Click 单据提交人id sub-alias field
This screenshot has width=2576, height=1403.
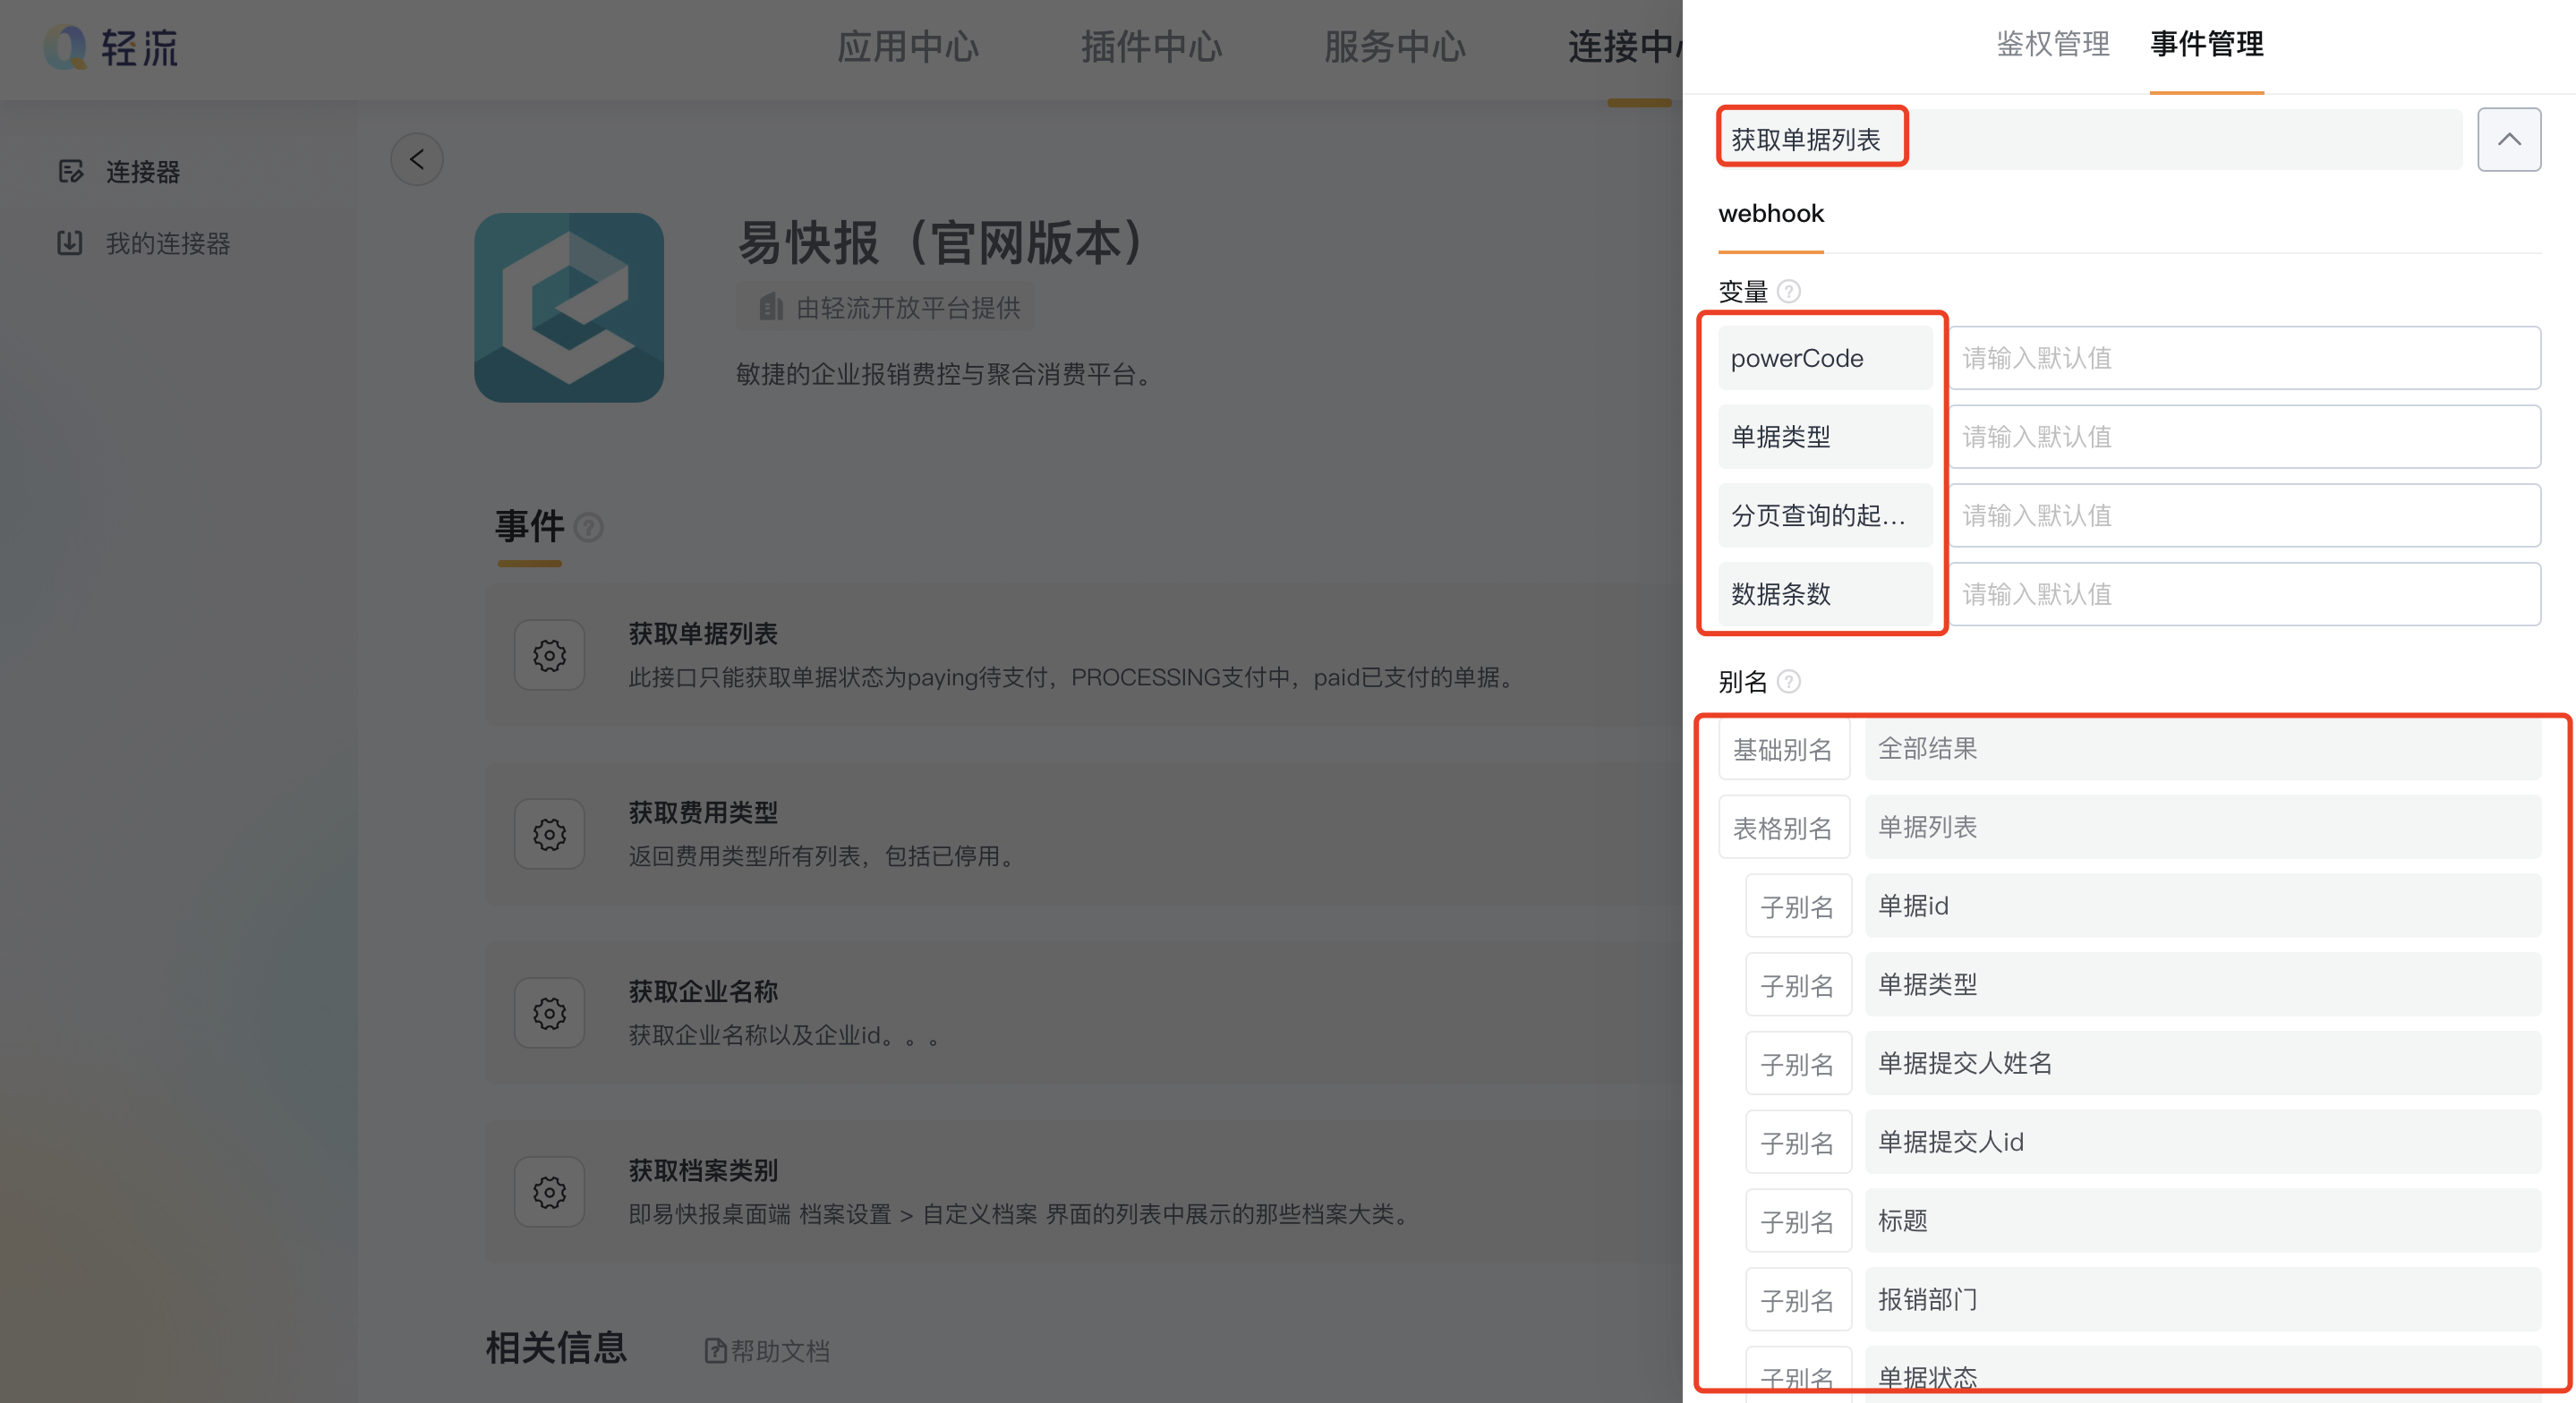point(2203,1142)
